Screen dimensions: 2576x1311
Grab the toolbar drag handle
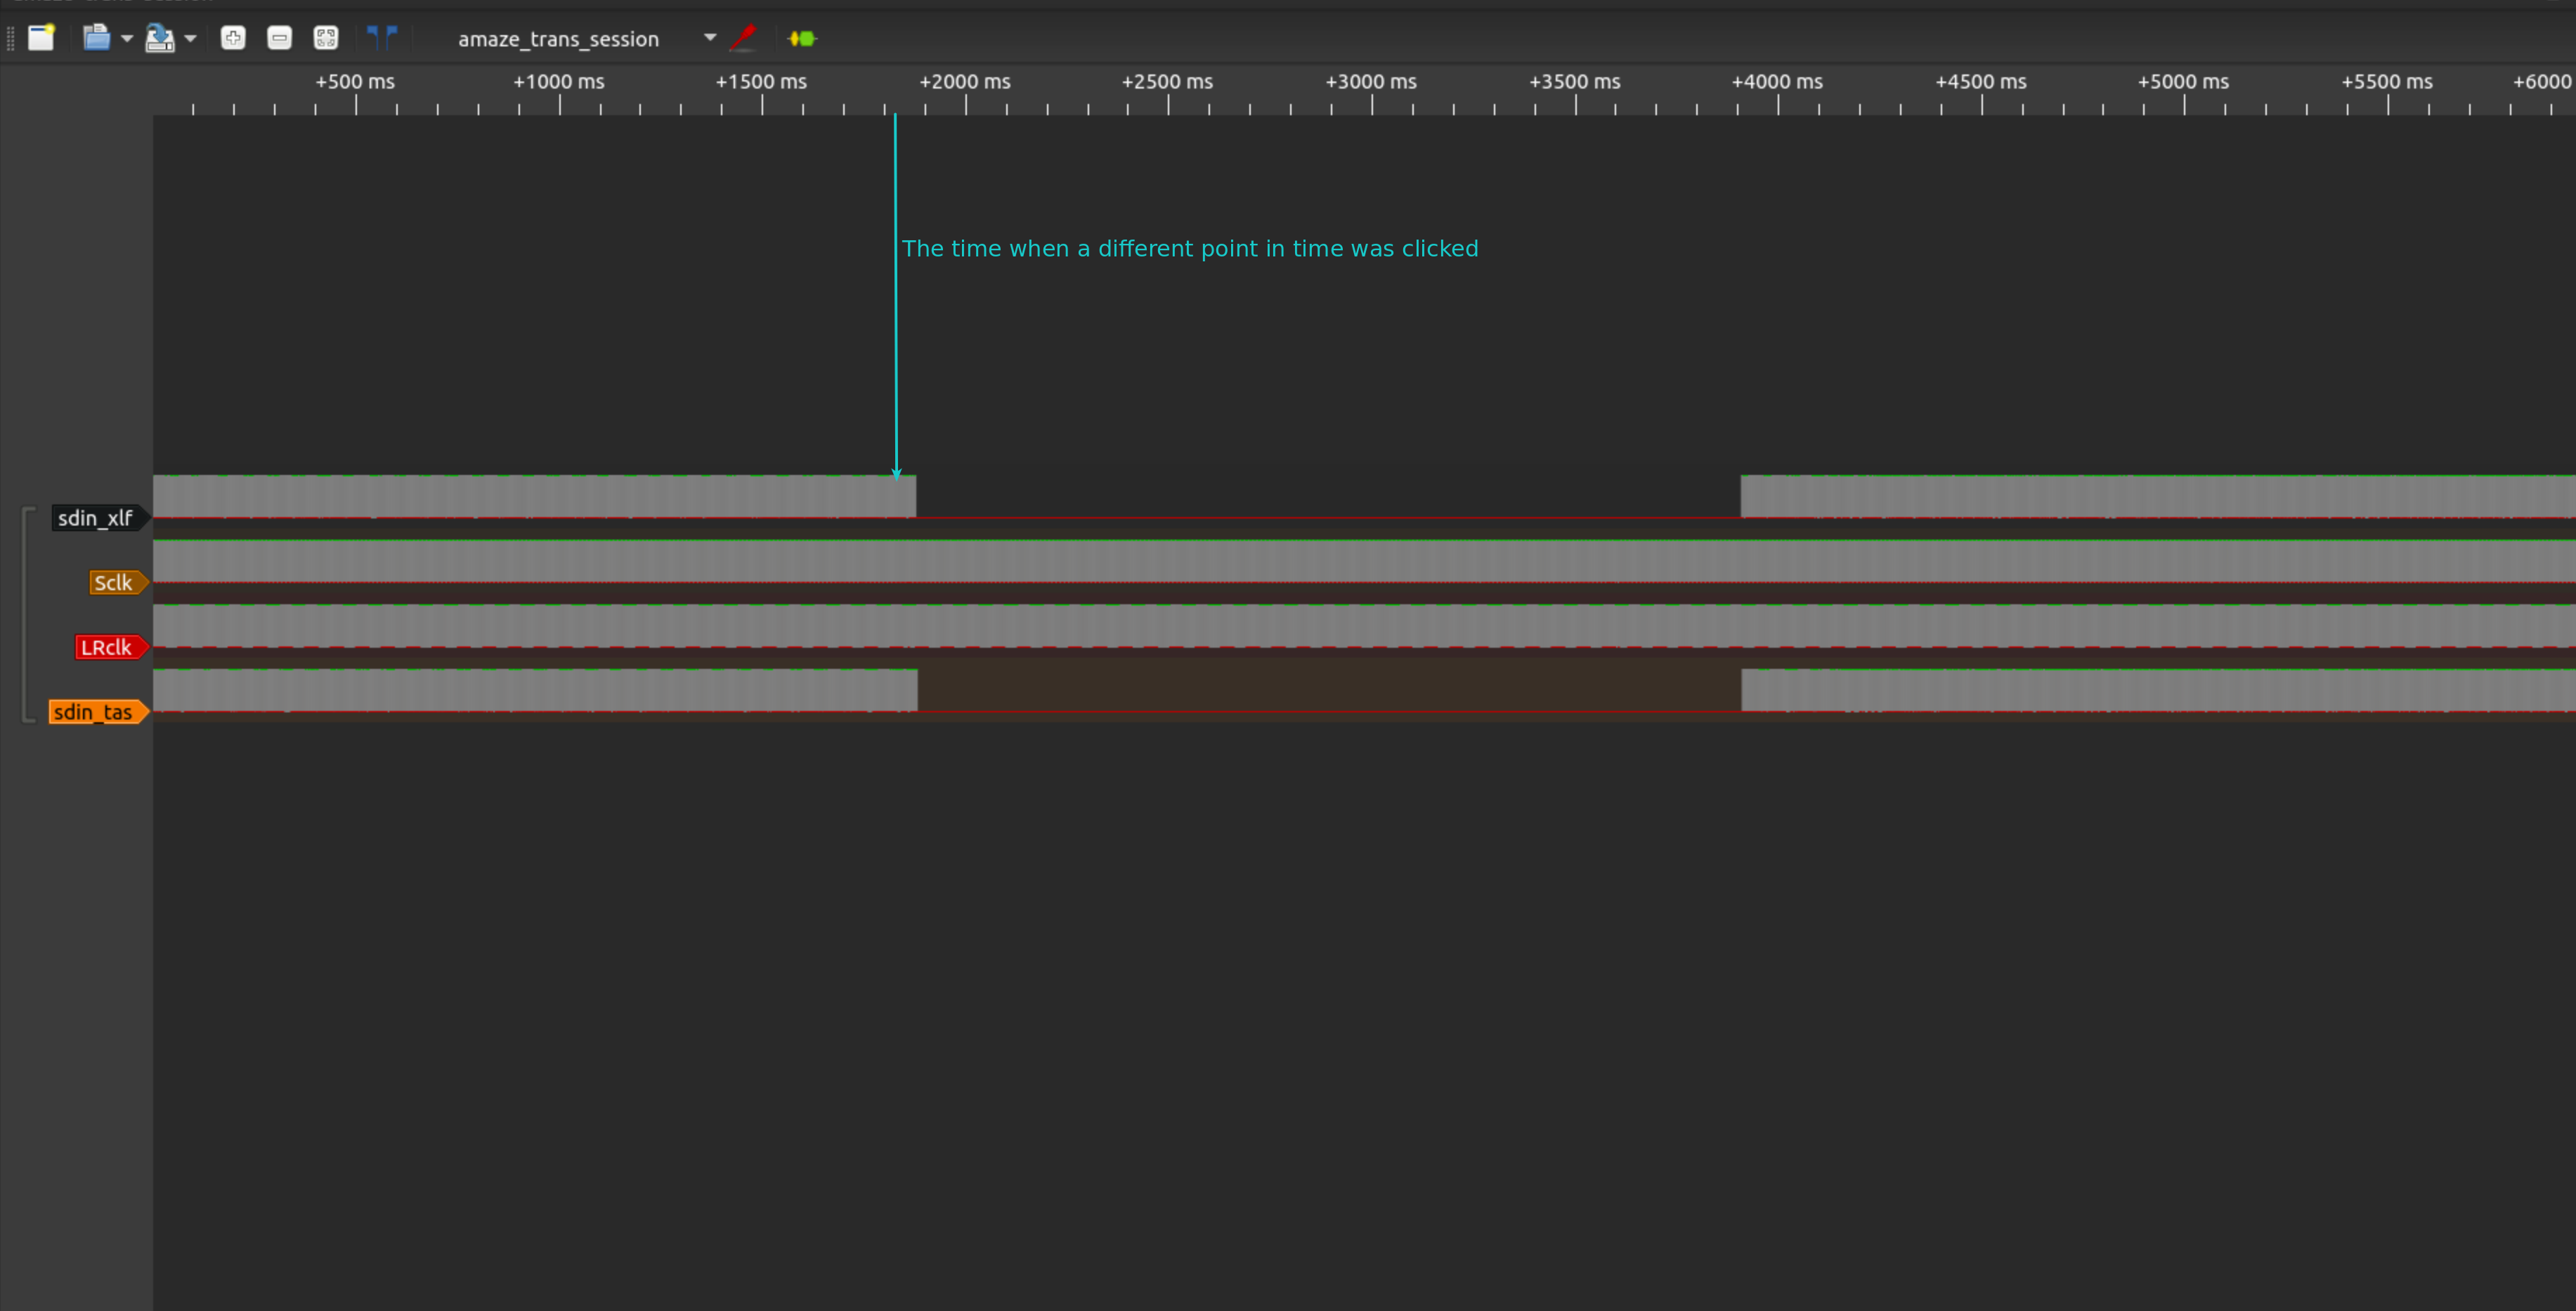[x=10, y=38]
